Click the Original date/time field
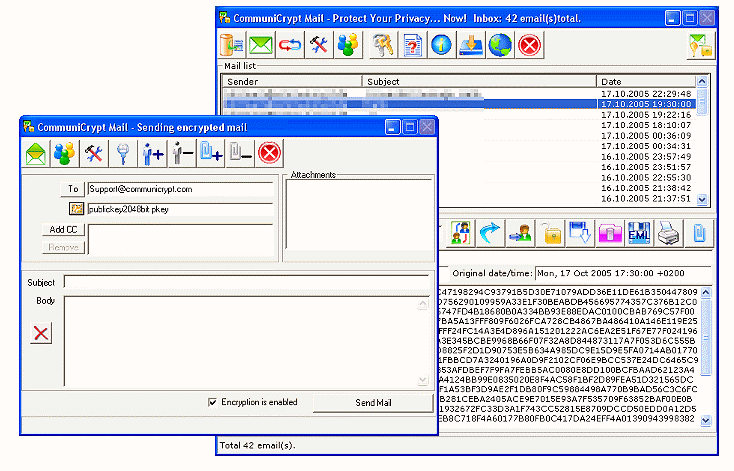 pos(624,273)
